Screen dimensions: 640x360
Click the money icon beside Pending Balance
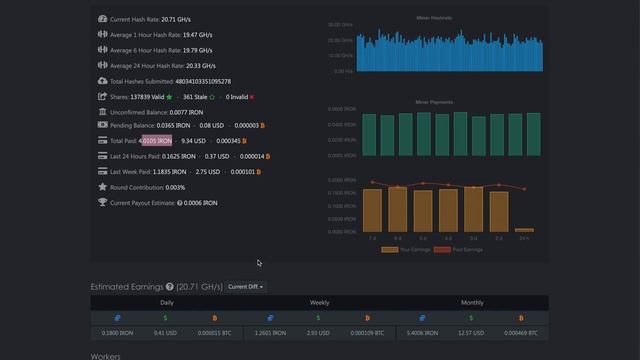click(102, 124)
